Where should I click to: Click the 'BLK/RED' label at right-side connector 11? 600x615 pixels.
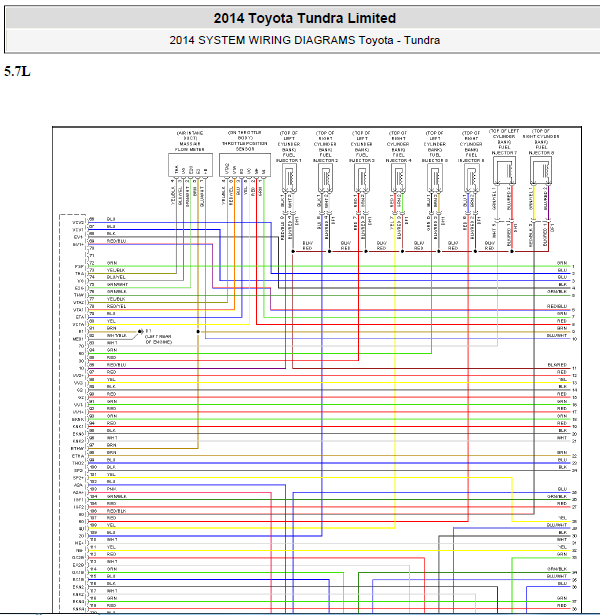pos(557,365)
